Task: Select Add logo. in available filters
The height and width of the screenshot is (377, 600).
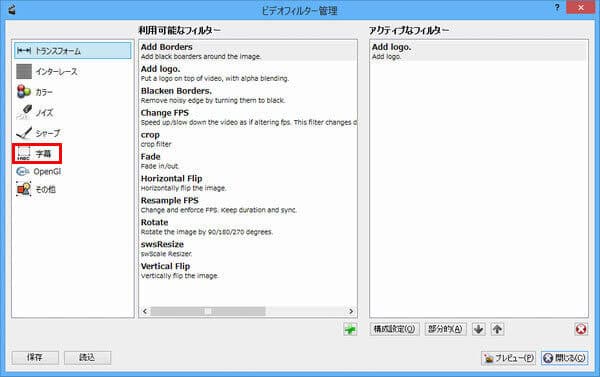Action: point(248,73)
